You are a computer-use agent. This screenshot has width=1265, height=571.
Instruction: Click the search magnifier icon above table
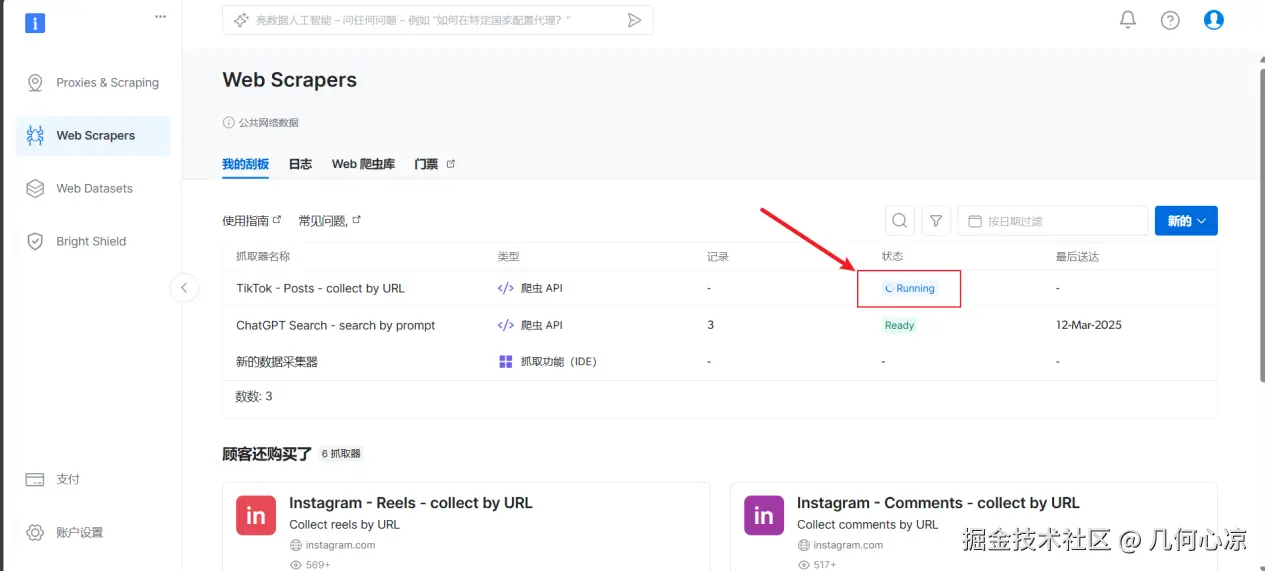tap(900, 221)
